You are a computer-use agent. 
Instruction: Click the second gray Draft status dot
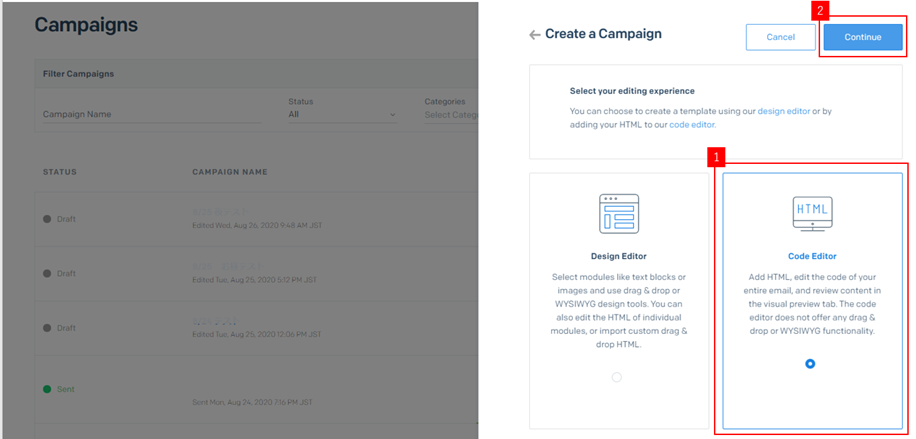click(x=47, y=273)
